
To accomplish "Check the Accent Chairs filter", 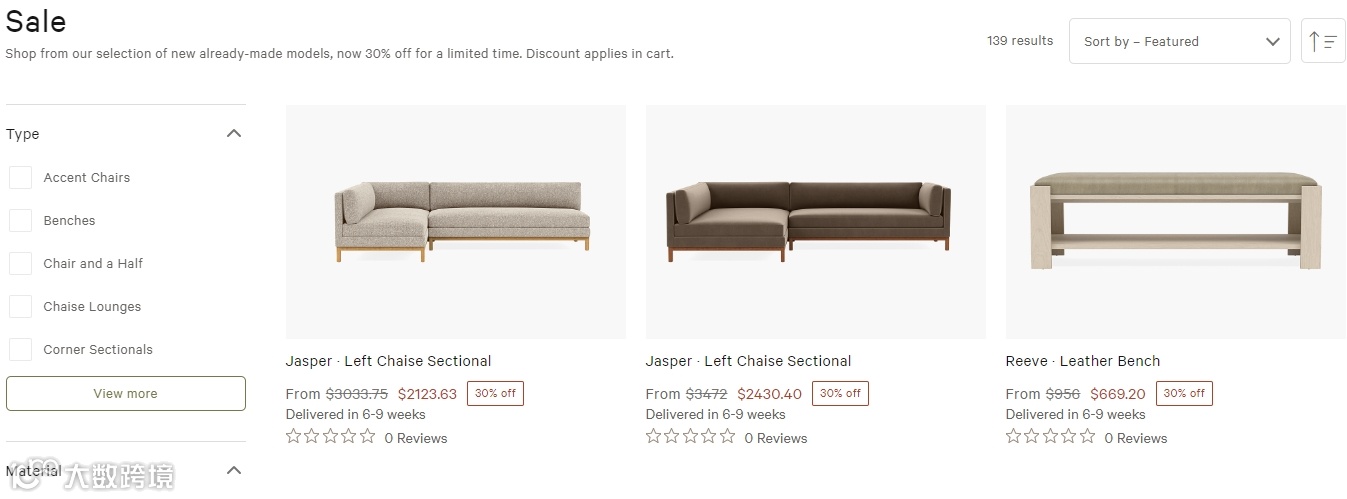I will (x=21, y=177).
